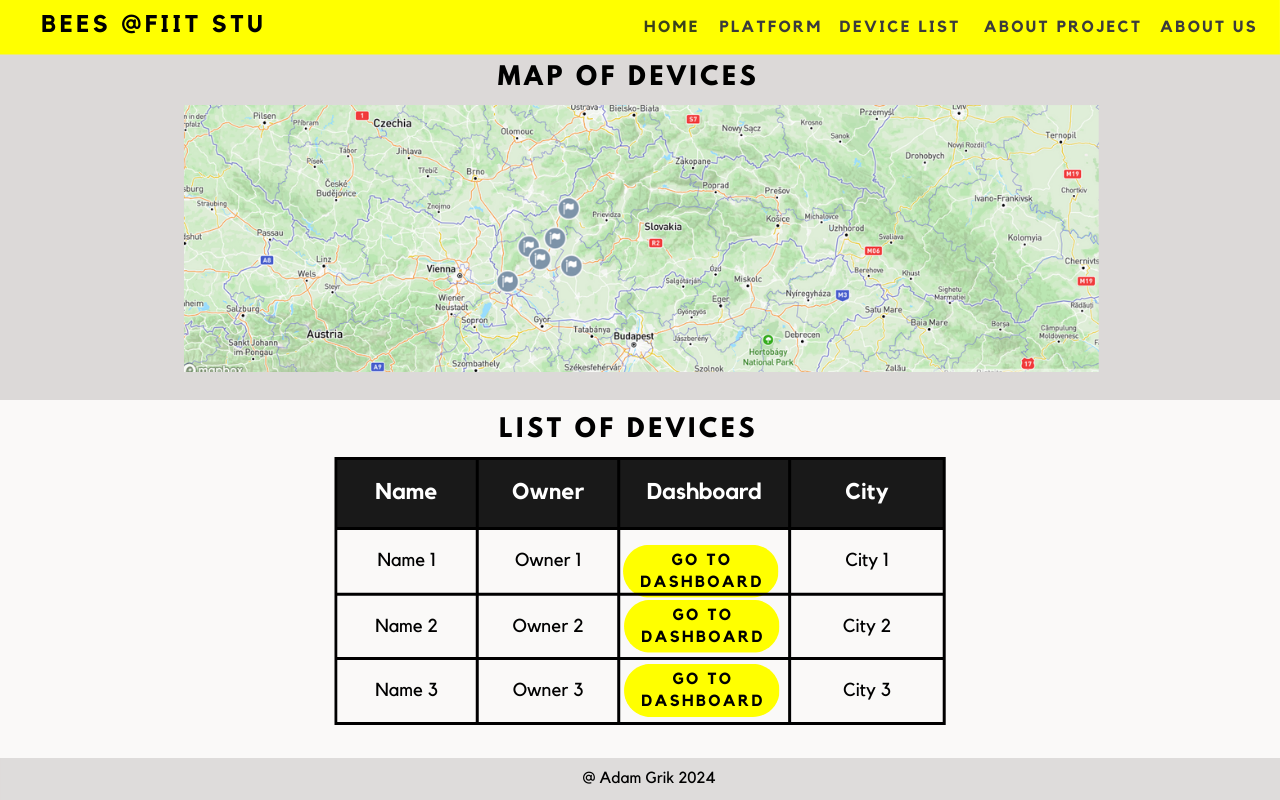Viewport: 1280px width, 800px height.
Task: Click the BEES @FIIT STU site title
Action: coord(153,25)
